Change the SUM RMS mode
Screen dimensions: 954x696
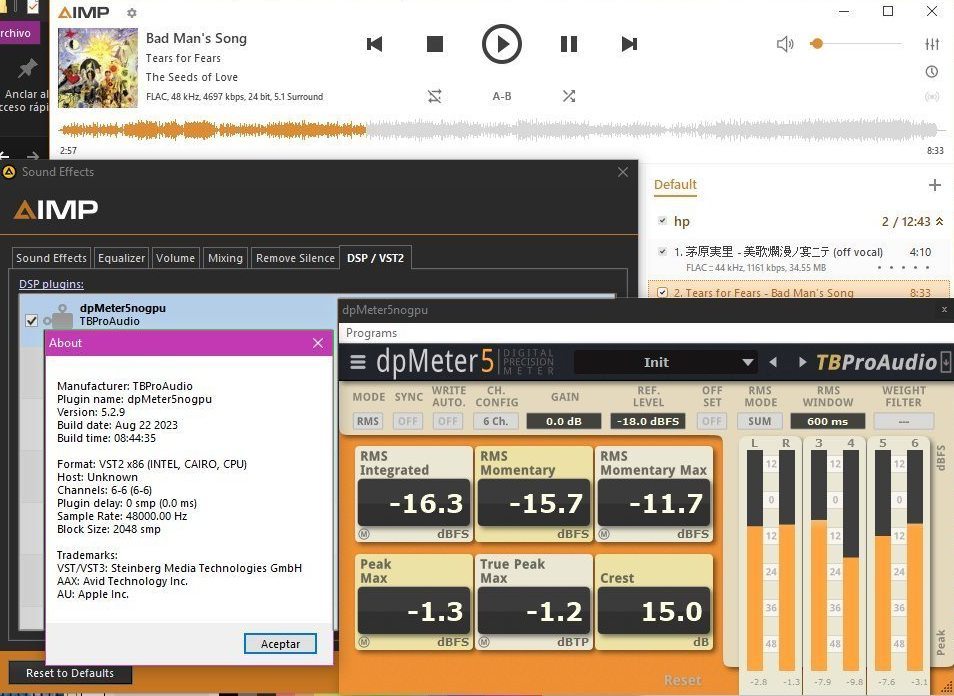click(x=759, y=421)
